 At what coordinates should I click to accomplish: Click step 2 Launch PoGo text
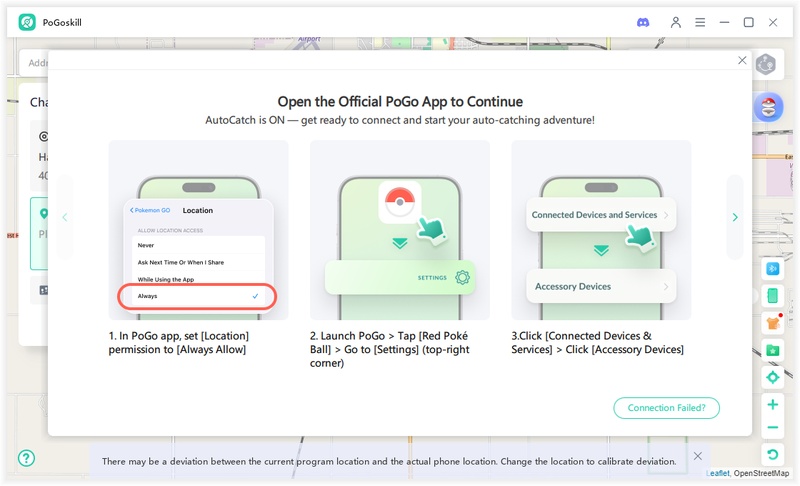pos(390,349)
